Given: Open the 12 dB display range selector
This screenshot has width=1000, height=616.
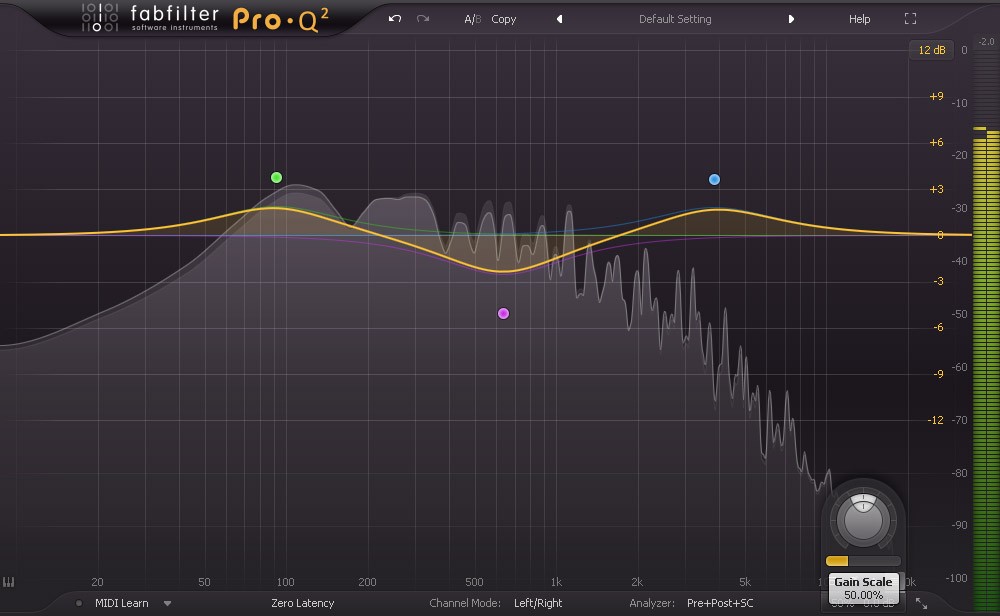Looking at the screenshot, I should coord(931,50).
